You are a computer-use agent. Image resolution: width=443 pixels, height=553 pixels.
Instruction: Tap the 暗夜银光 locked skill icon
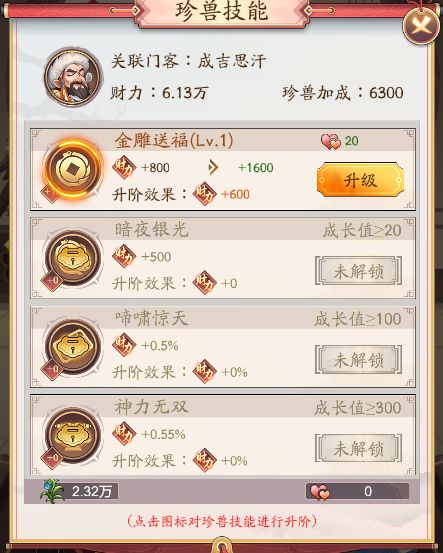[x=74, y=260]
